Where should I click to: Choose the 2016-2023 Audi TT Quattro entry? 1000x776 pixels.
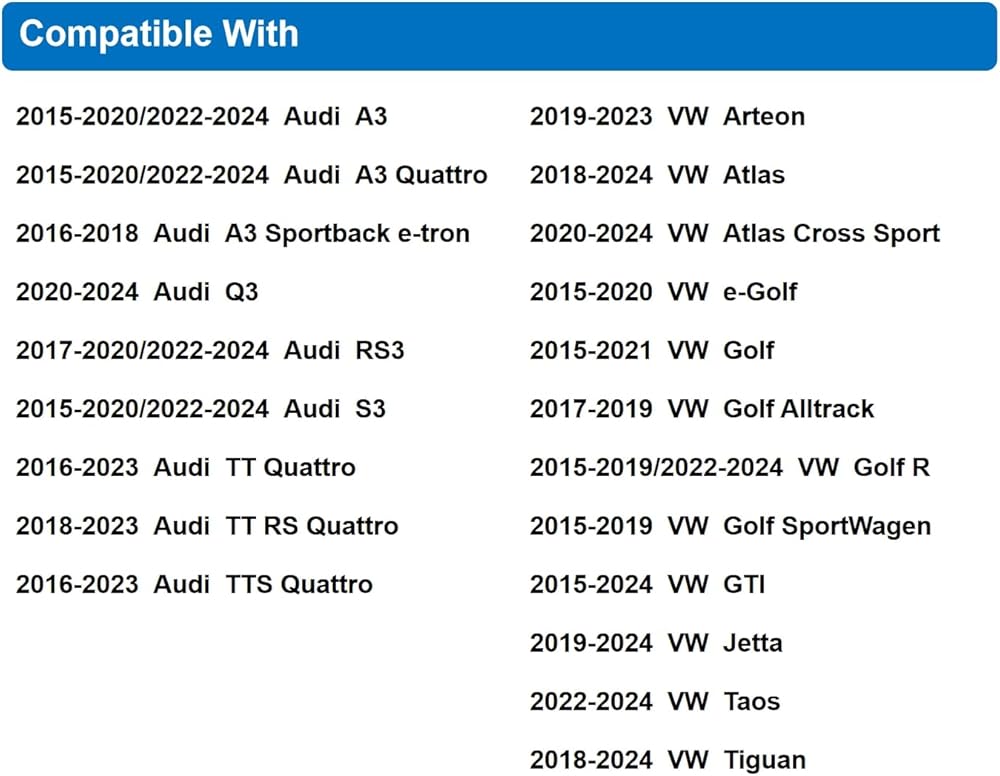tap(185, 467)
